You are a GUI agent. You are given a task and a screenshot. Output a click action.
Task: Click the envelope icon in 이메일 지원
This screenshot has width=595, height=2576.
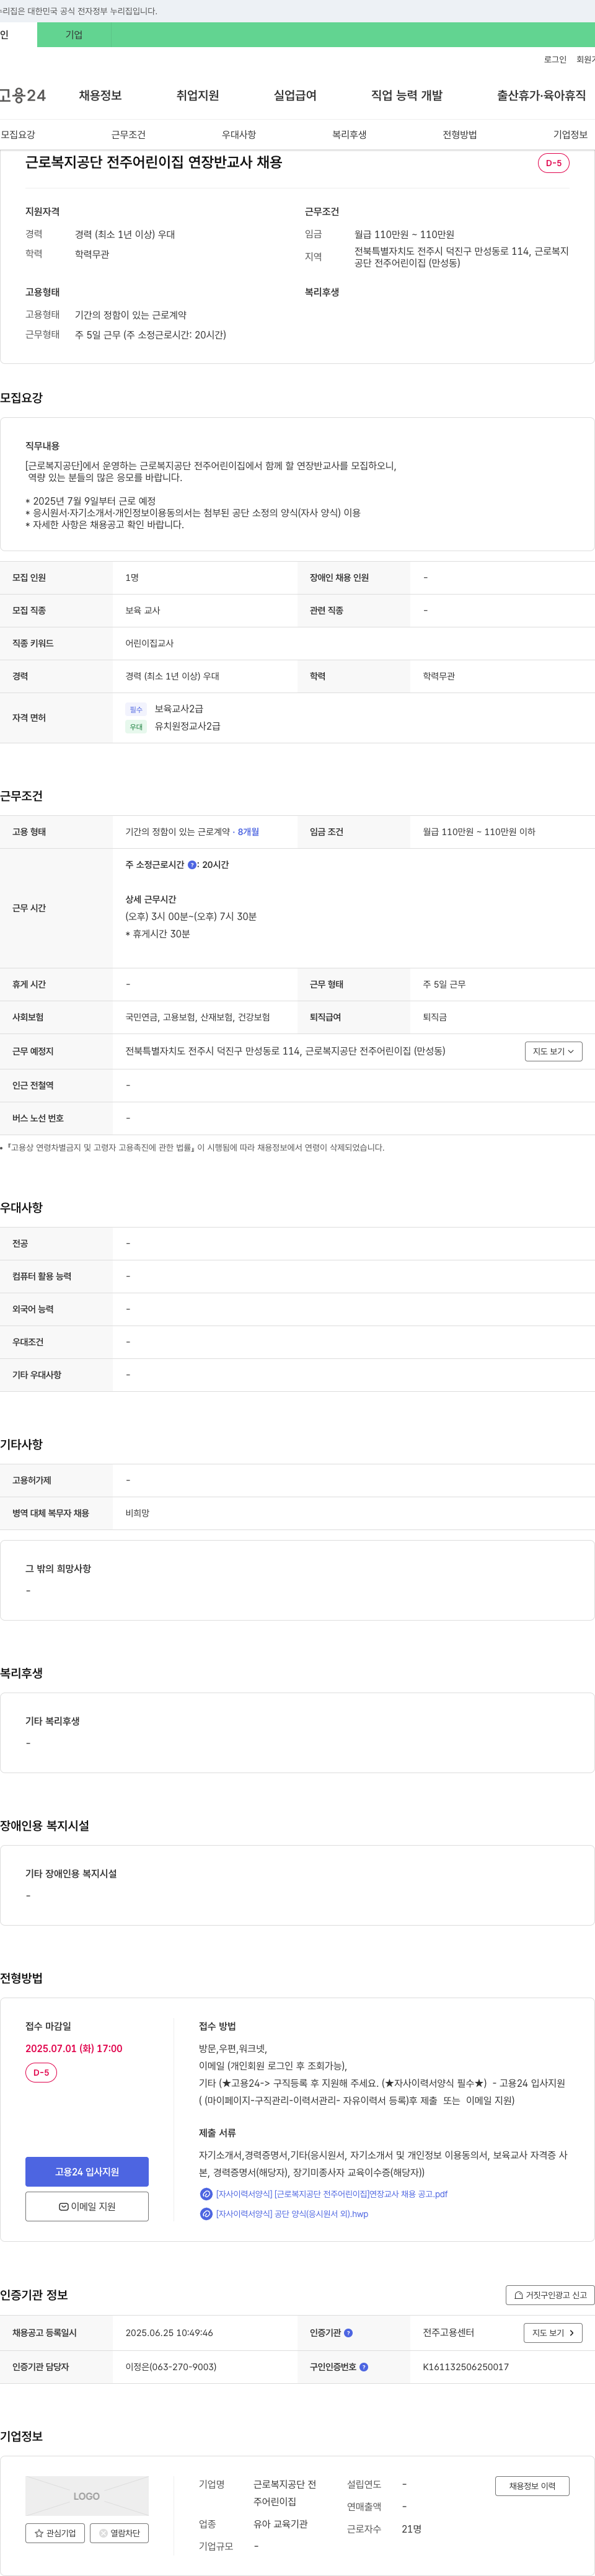[63, 2206]
